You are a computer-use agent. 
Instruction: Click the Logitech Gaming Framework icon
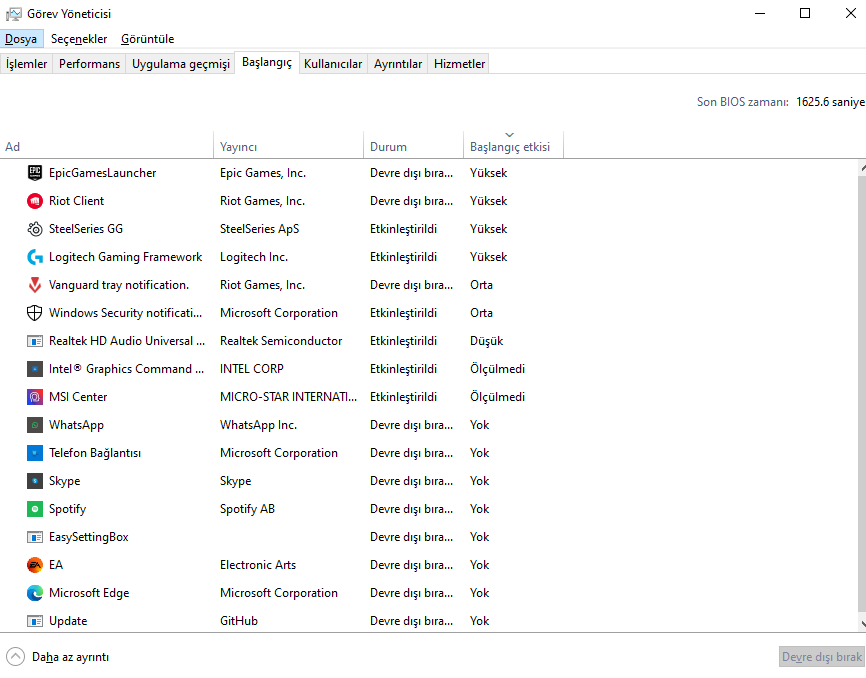click(35, 257)
